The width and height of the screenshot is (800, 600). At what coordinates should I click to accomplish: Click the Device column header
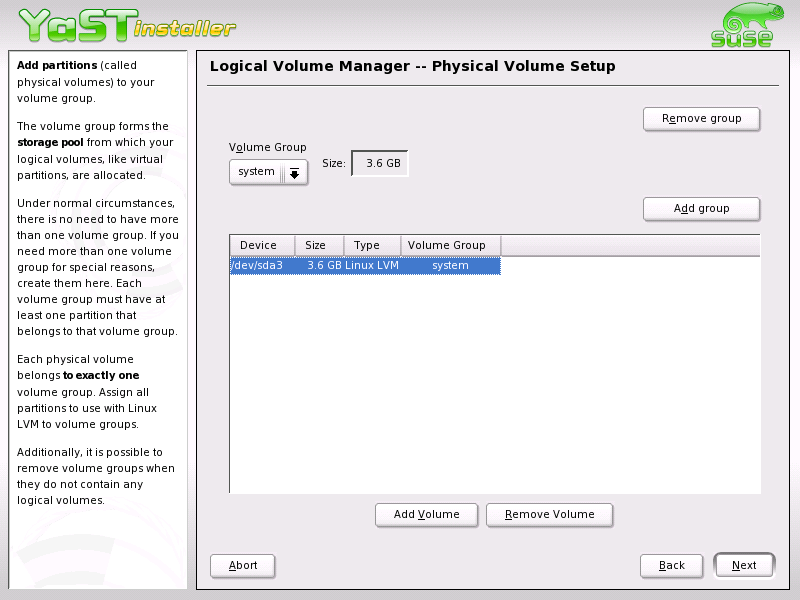(261, 245)
